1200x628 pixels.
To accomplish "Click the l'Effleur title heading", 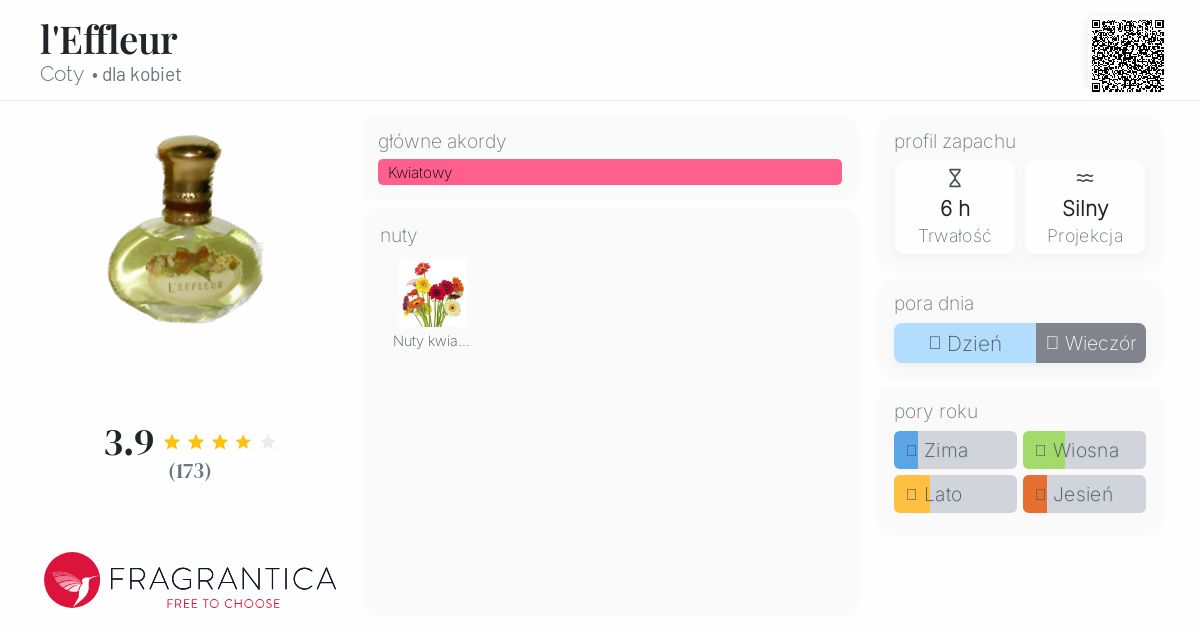I will (x=109, y=40).
